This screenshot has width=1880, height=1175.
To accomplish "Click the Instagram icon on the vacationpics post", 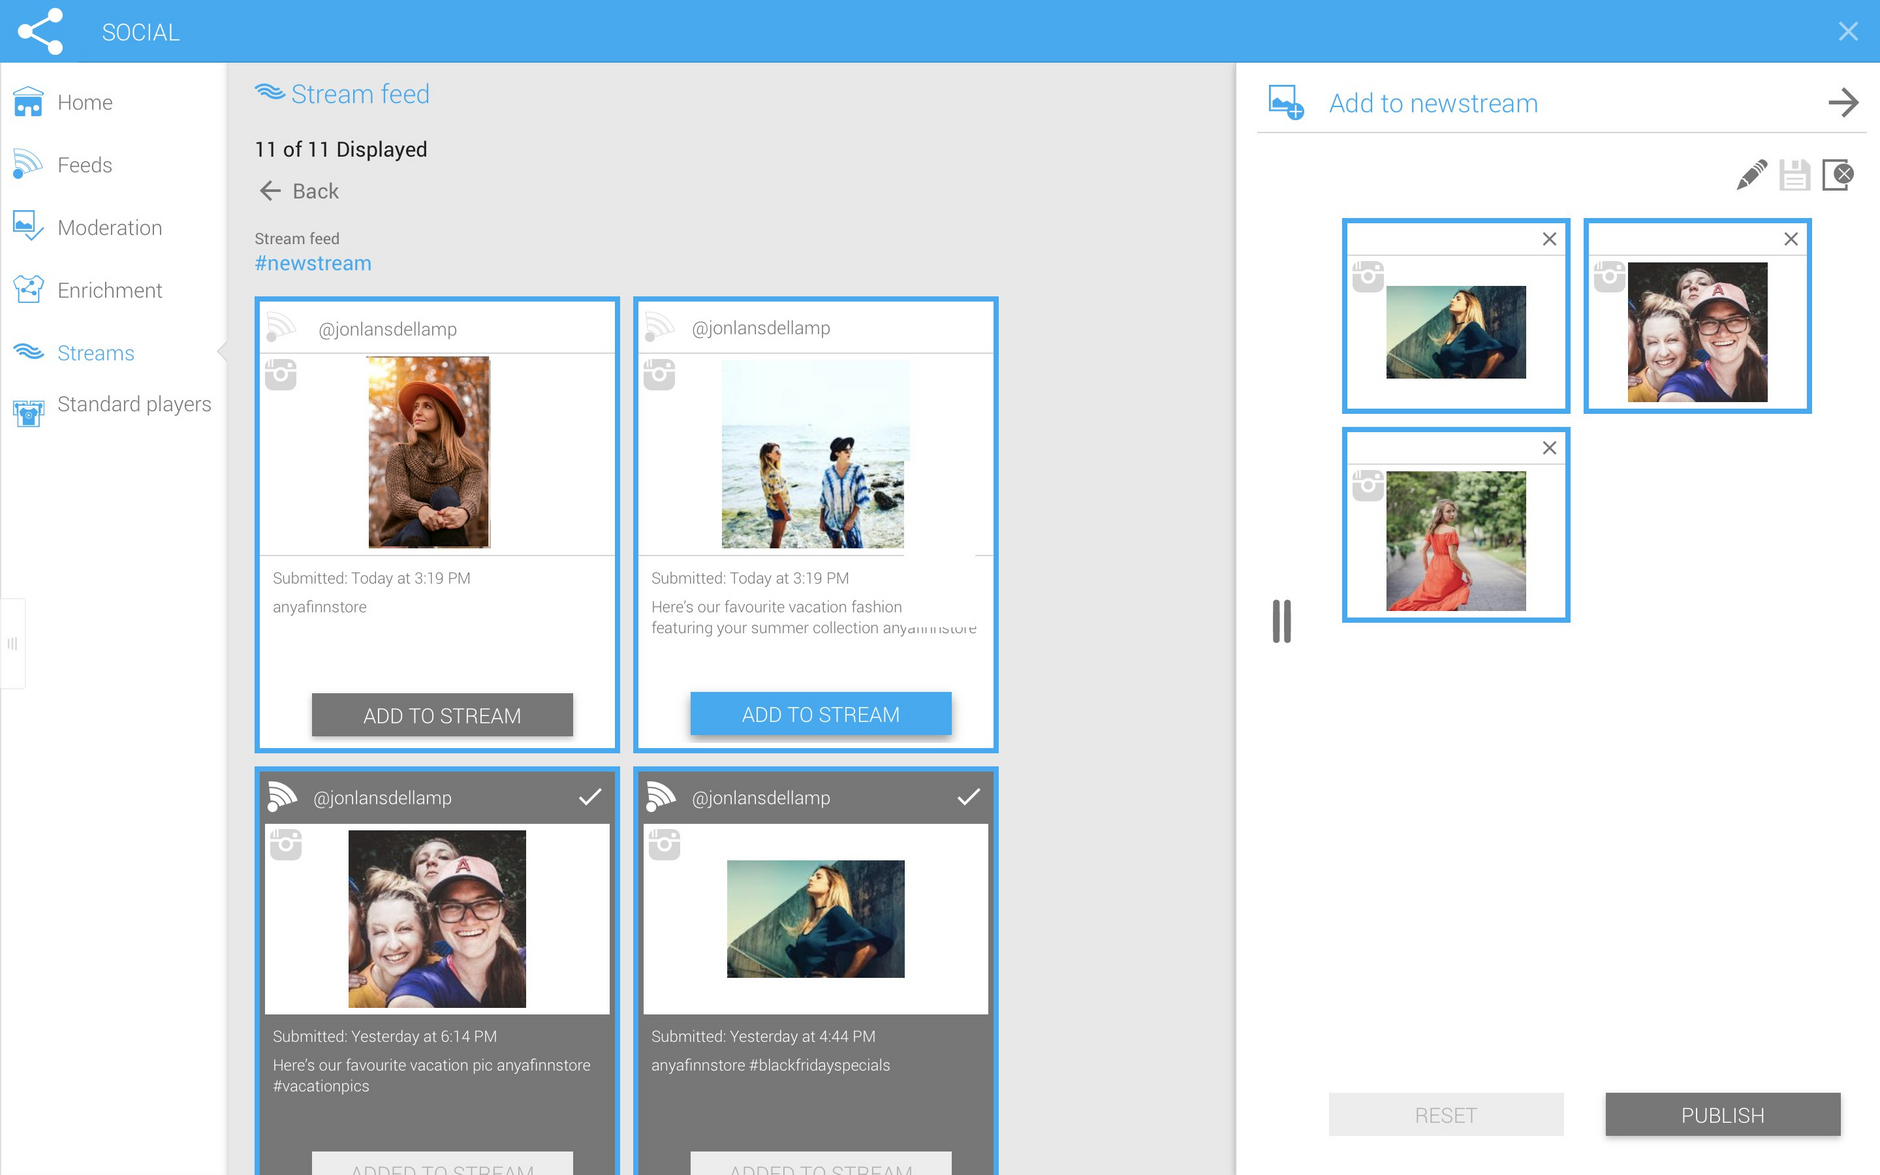I will (286, 844).
